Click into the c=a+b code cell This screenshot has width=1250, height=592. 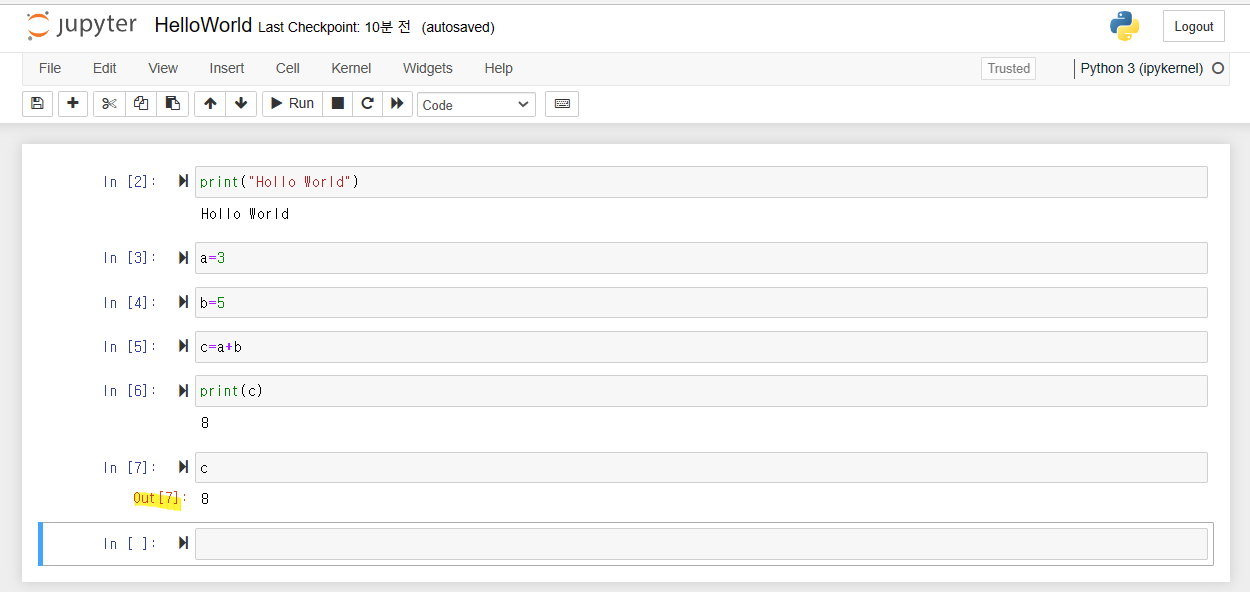point(701,346)
